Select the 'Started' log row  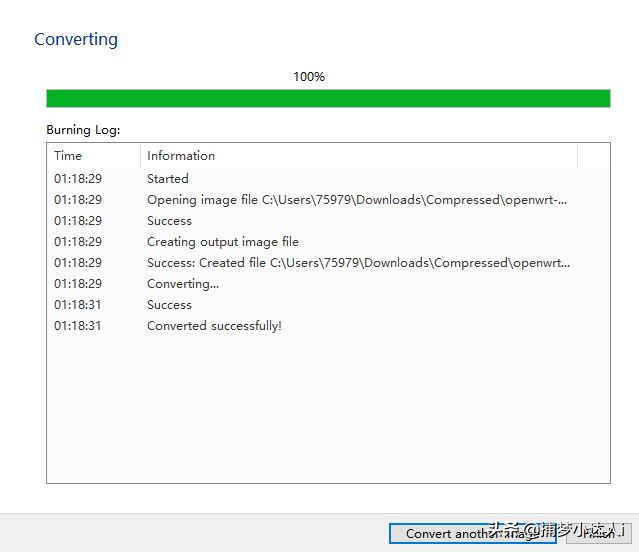tap(328, 178)
